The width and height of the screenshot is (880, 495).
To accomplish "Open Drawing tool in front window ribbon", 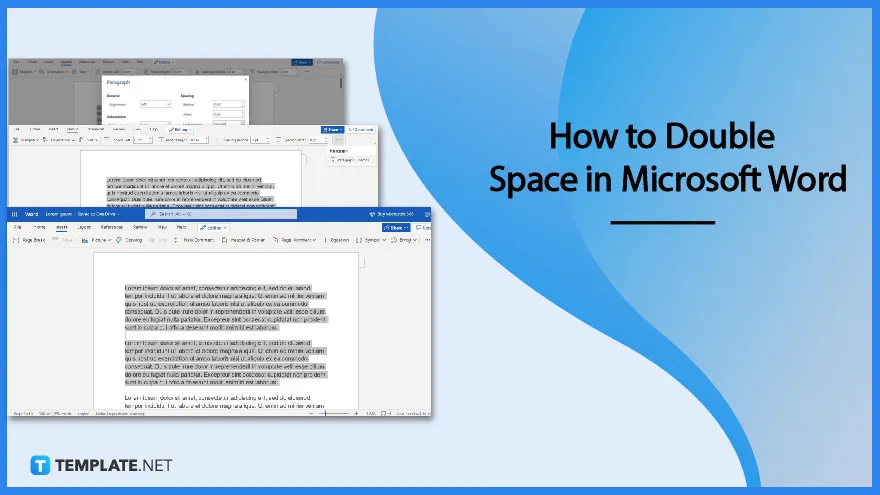I will click(x=129, y=240).
